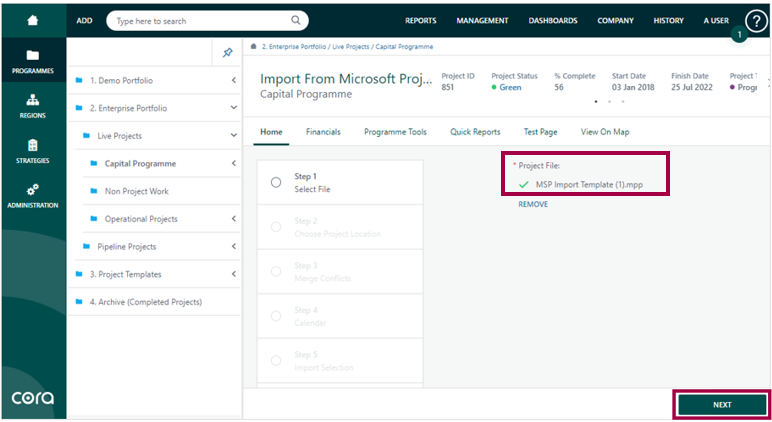Screen dimensions: 772x422
Task: Select Step 1 Select File radio
Action: point(276,182)
